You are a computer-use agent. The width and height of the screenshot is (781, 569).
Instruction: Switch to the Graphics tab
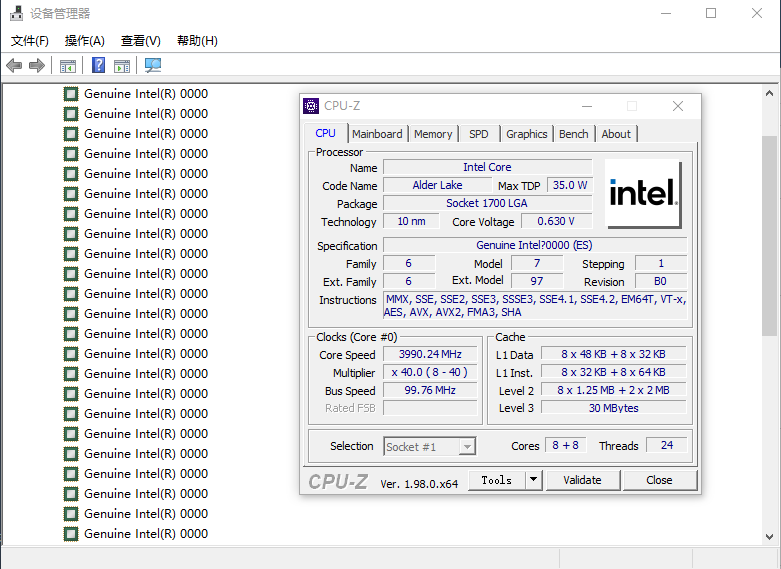click(x=526, y=134)
